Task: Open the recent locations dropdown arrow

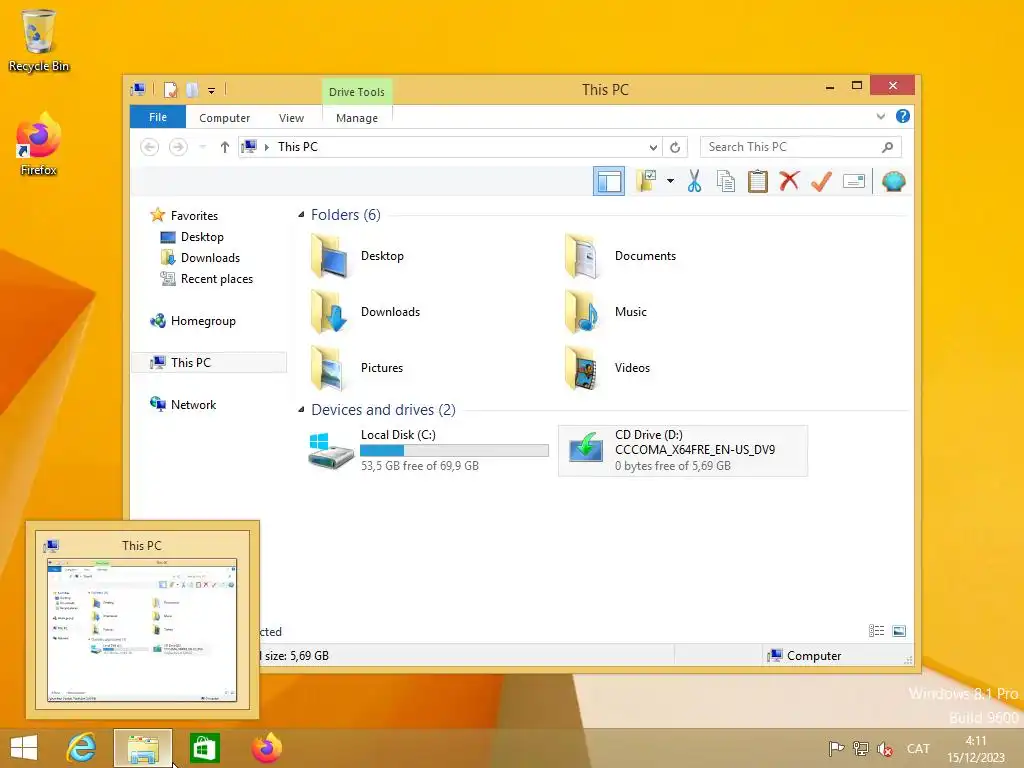Action: [202, 147]
